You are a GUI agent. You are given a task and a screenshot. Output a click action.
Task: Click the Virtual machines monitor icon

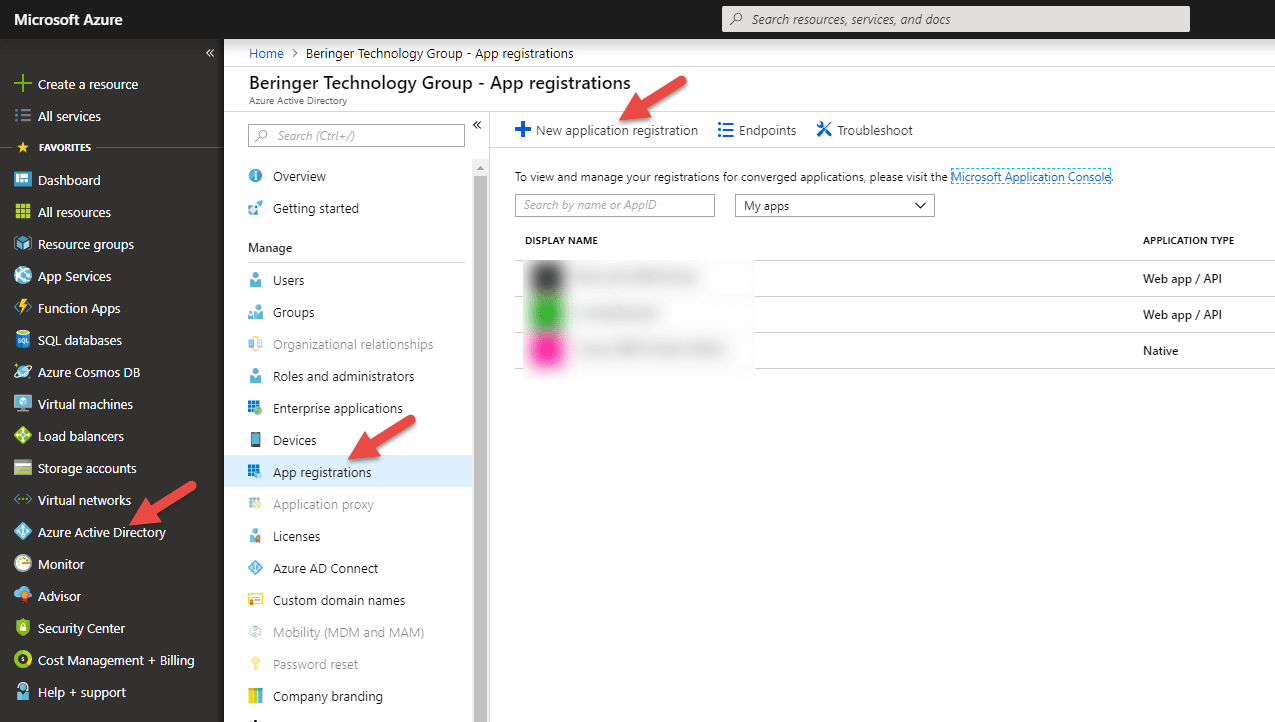tap(23, 404)
